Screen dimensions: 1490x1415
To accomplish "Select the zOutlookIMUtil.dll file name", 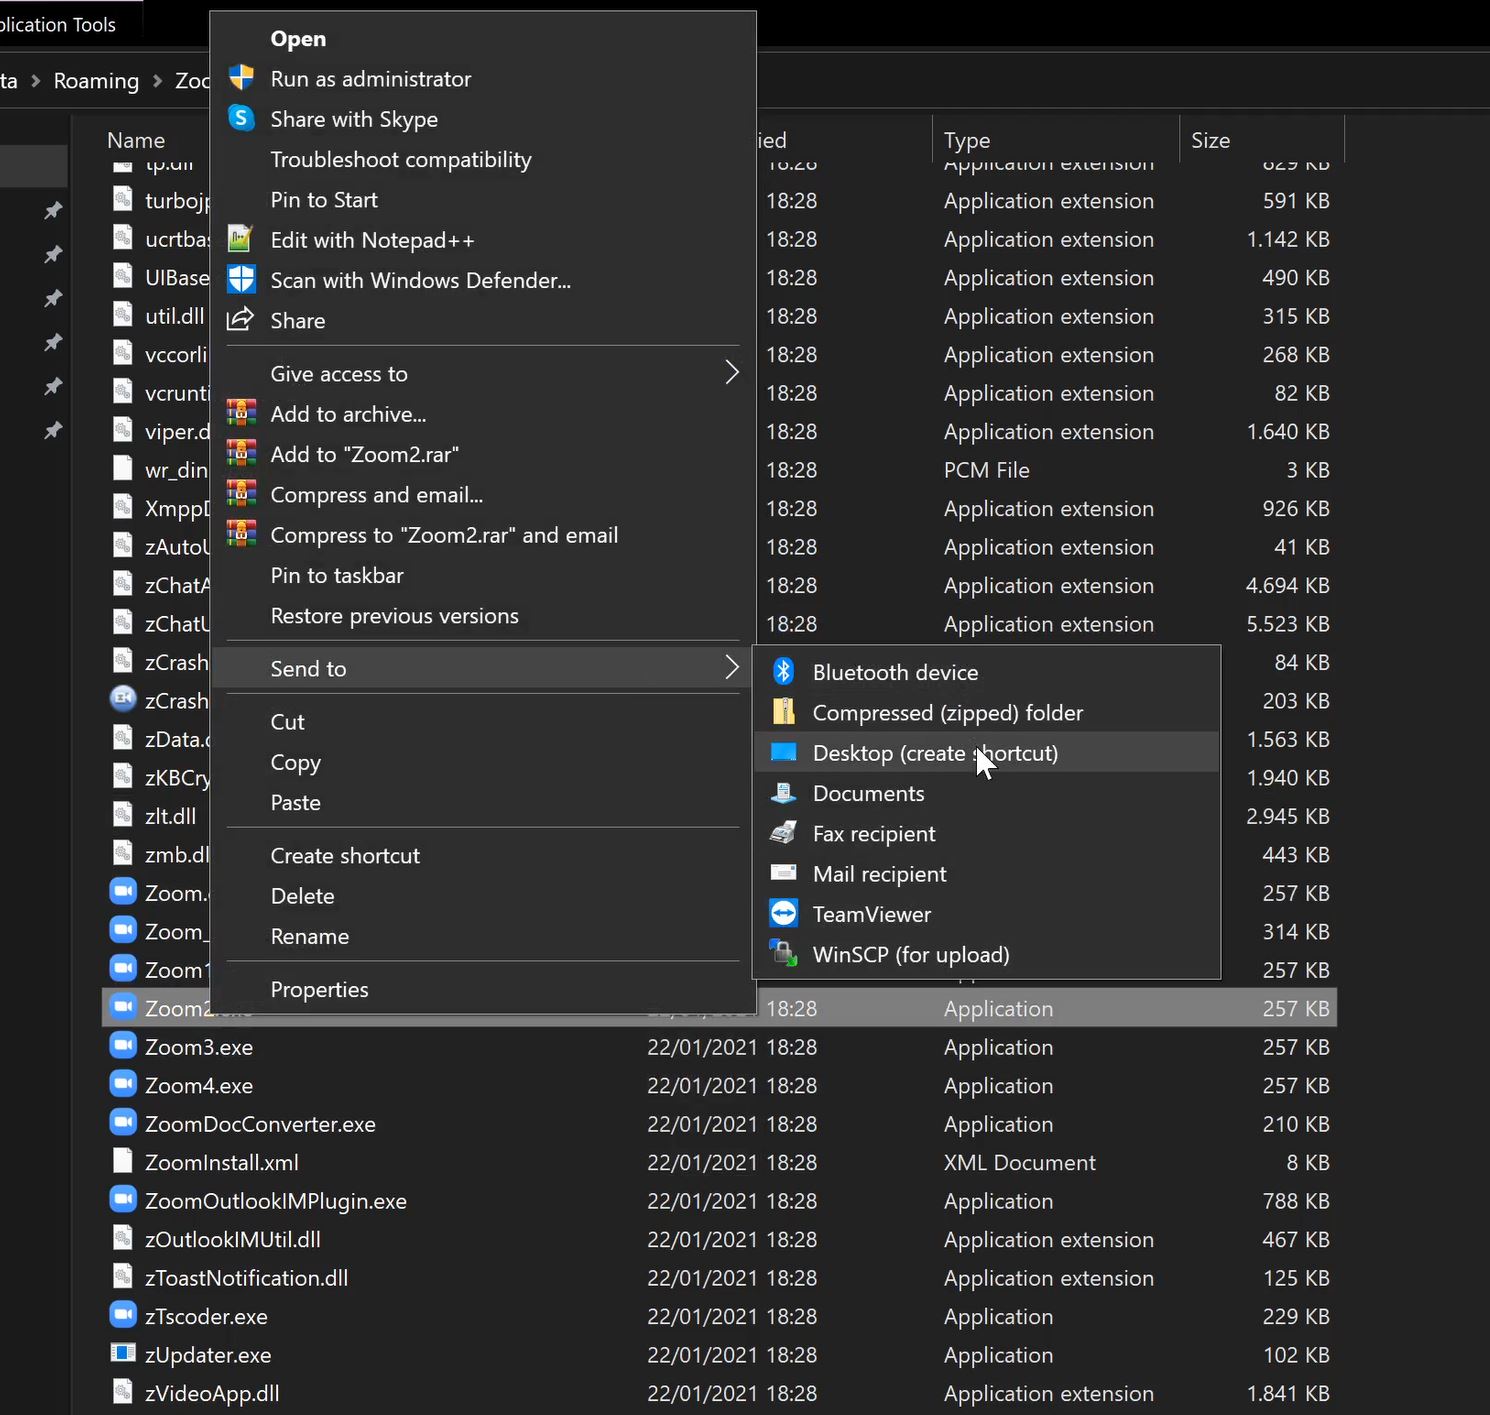I will pyautogui.click(x=233, y=1239).
